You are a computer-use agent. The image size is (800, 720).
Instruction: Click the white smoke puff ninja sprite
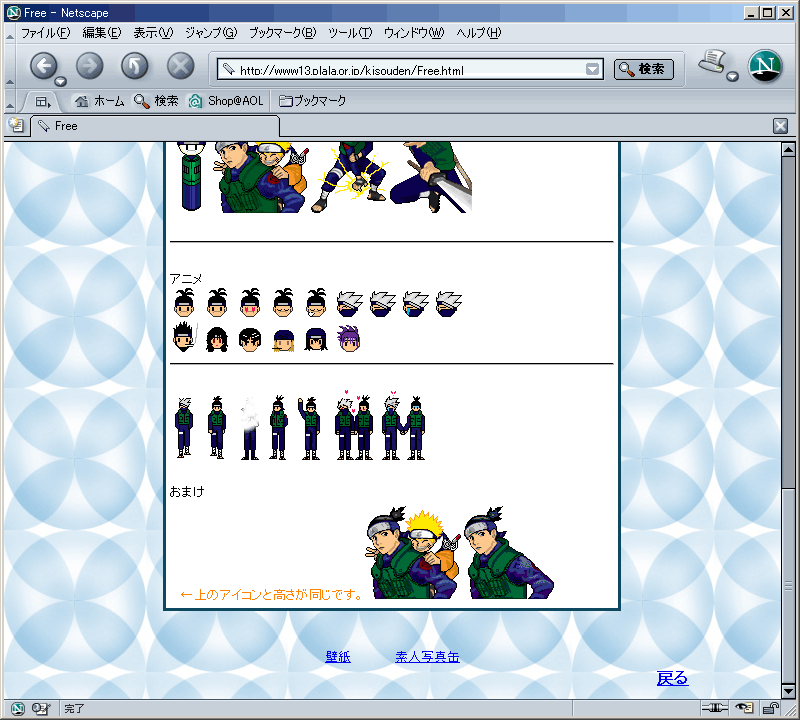(x=249, y=429)
